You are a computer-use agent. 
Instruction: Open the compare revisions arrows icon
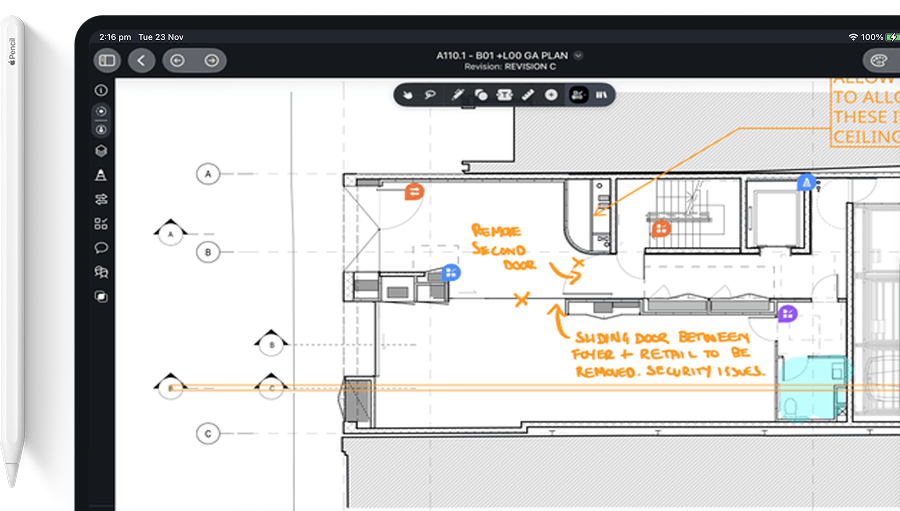pos(101,199)
